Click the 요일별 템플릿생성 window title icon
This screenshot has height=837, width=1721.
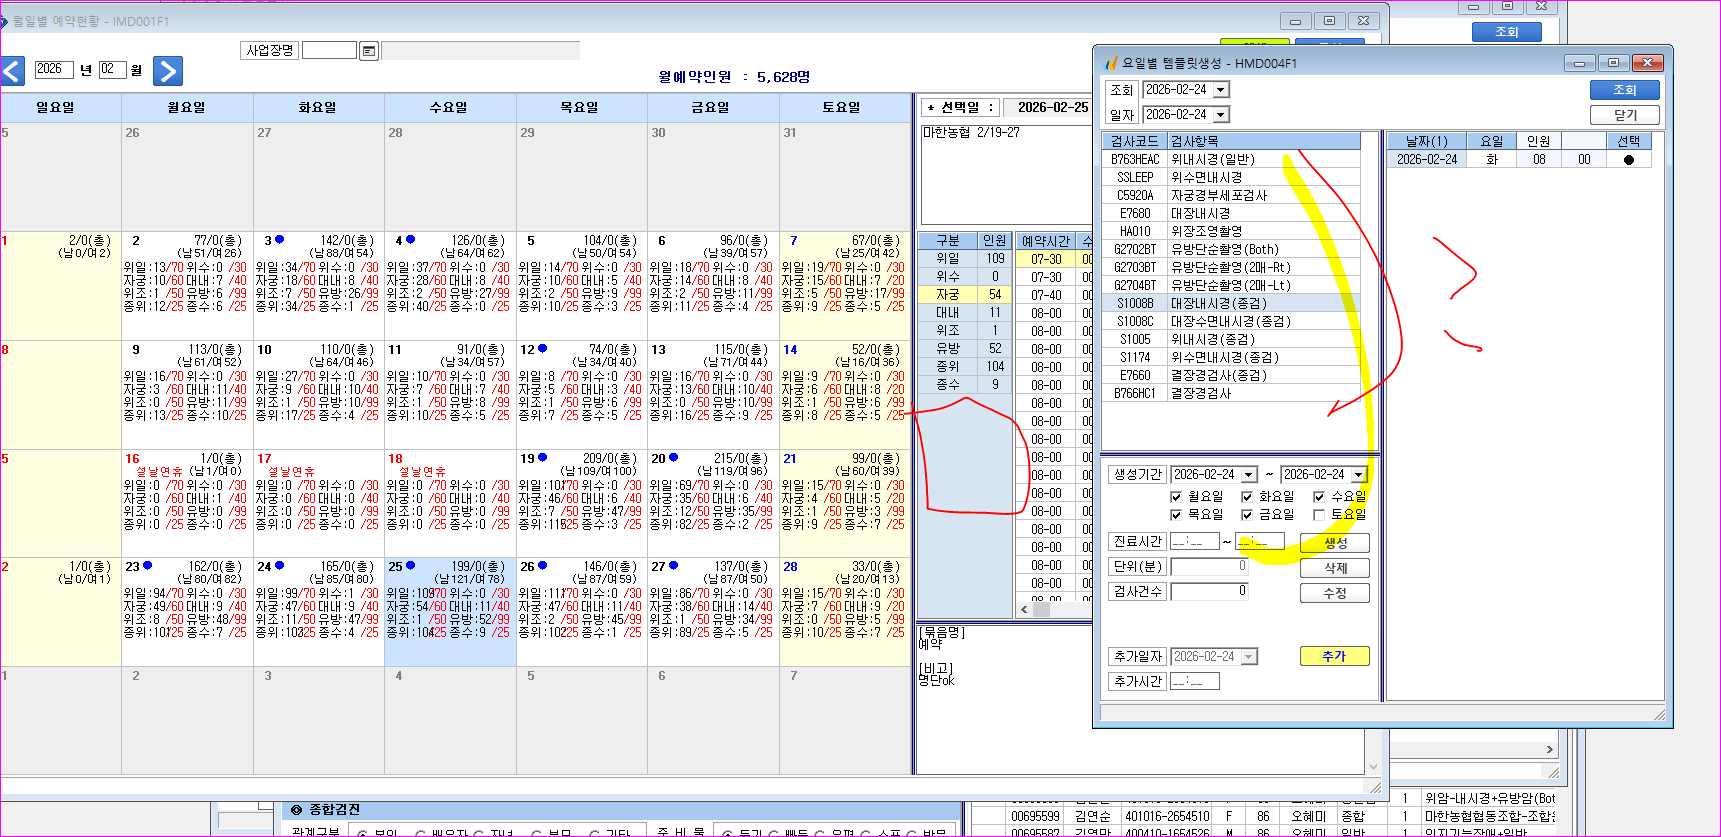click(1110, 63)
